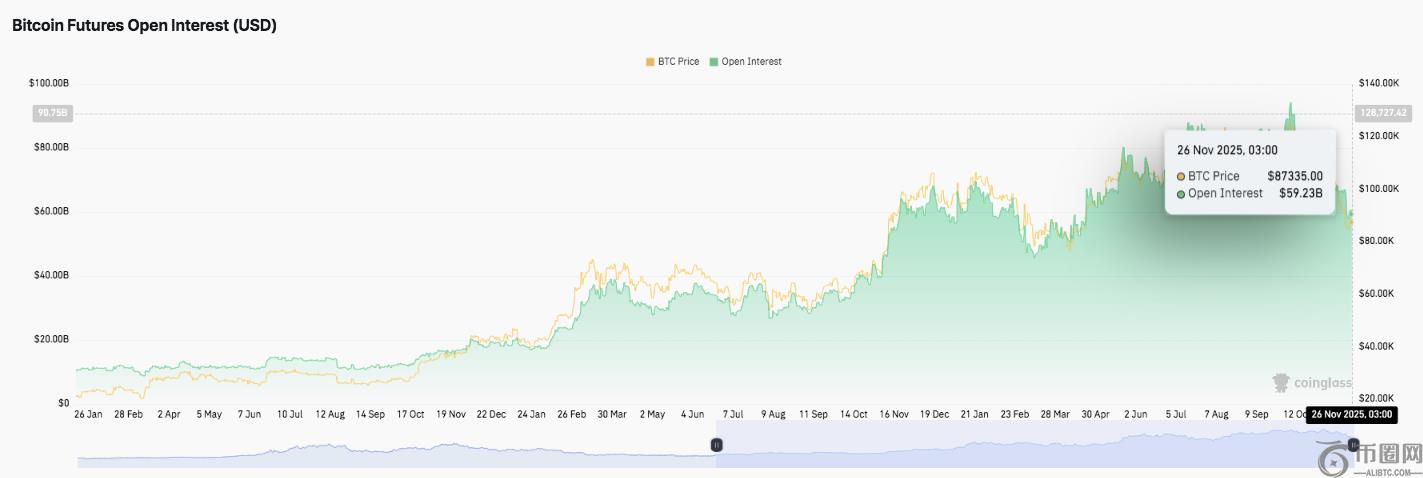Click the 26 Feb x-axis date label
The width and height of the screenshot is (1423, 478).
pos(571,413)
